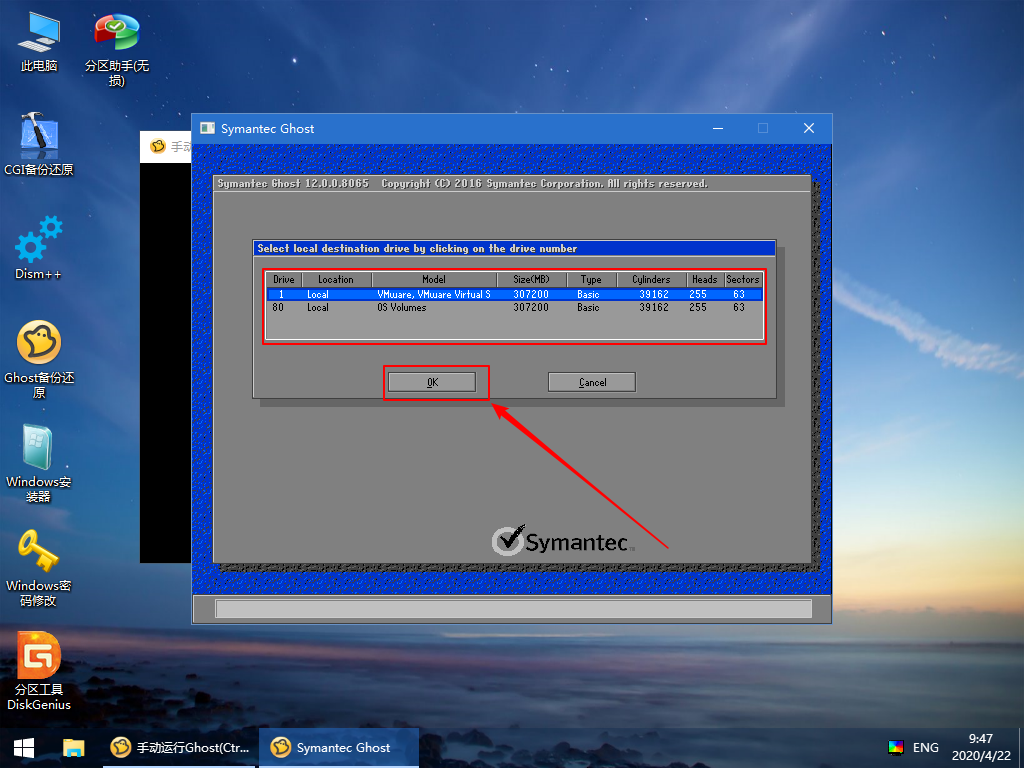Viewport: 1024px width, 768px height.
Task: Minimize the Symantec Ghost window
Action: (718, 128)
